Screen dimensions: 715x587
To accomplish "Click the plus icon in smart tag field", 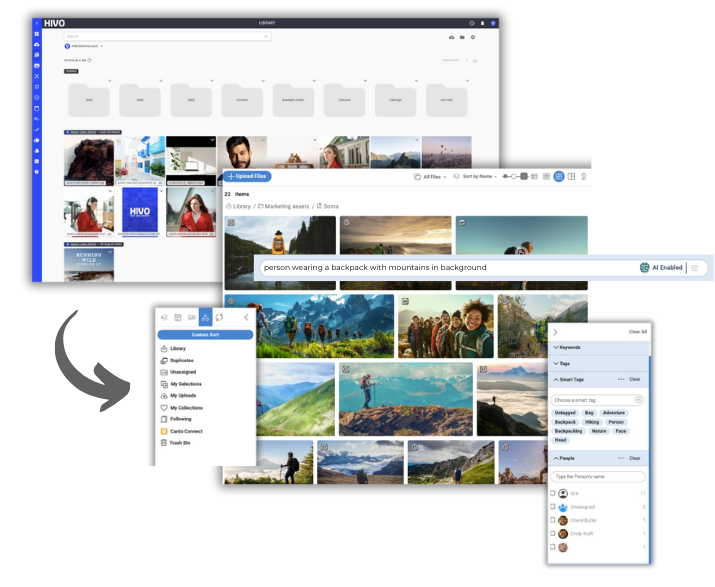I will [638, 400].
